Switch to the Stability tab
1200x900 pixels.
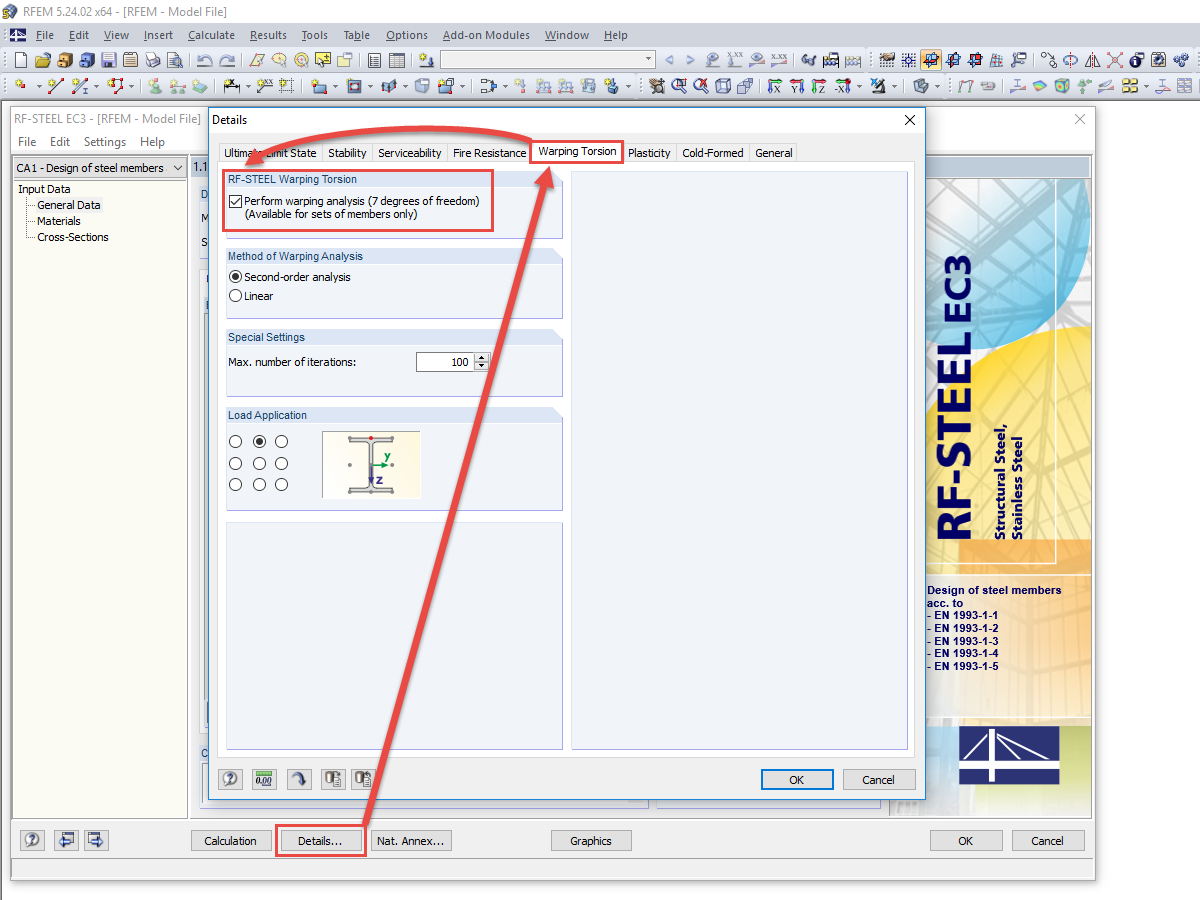pyautogui.click(x=347, y=153)
